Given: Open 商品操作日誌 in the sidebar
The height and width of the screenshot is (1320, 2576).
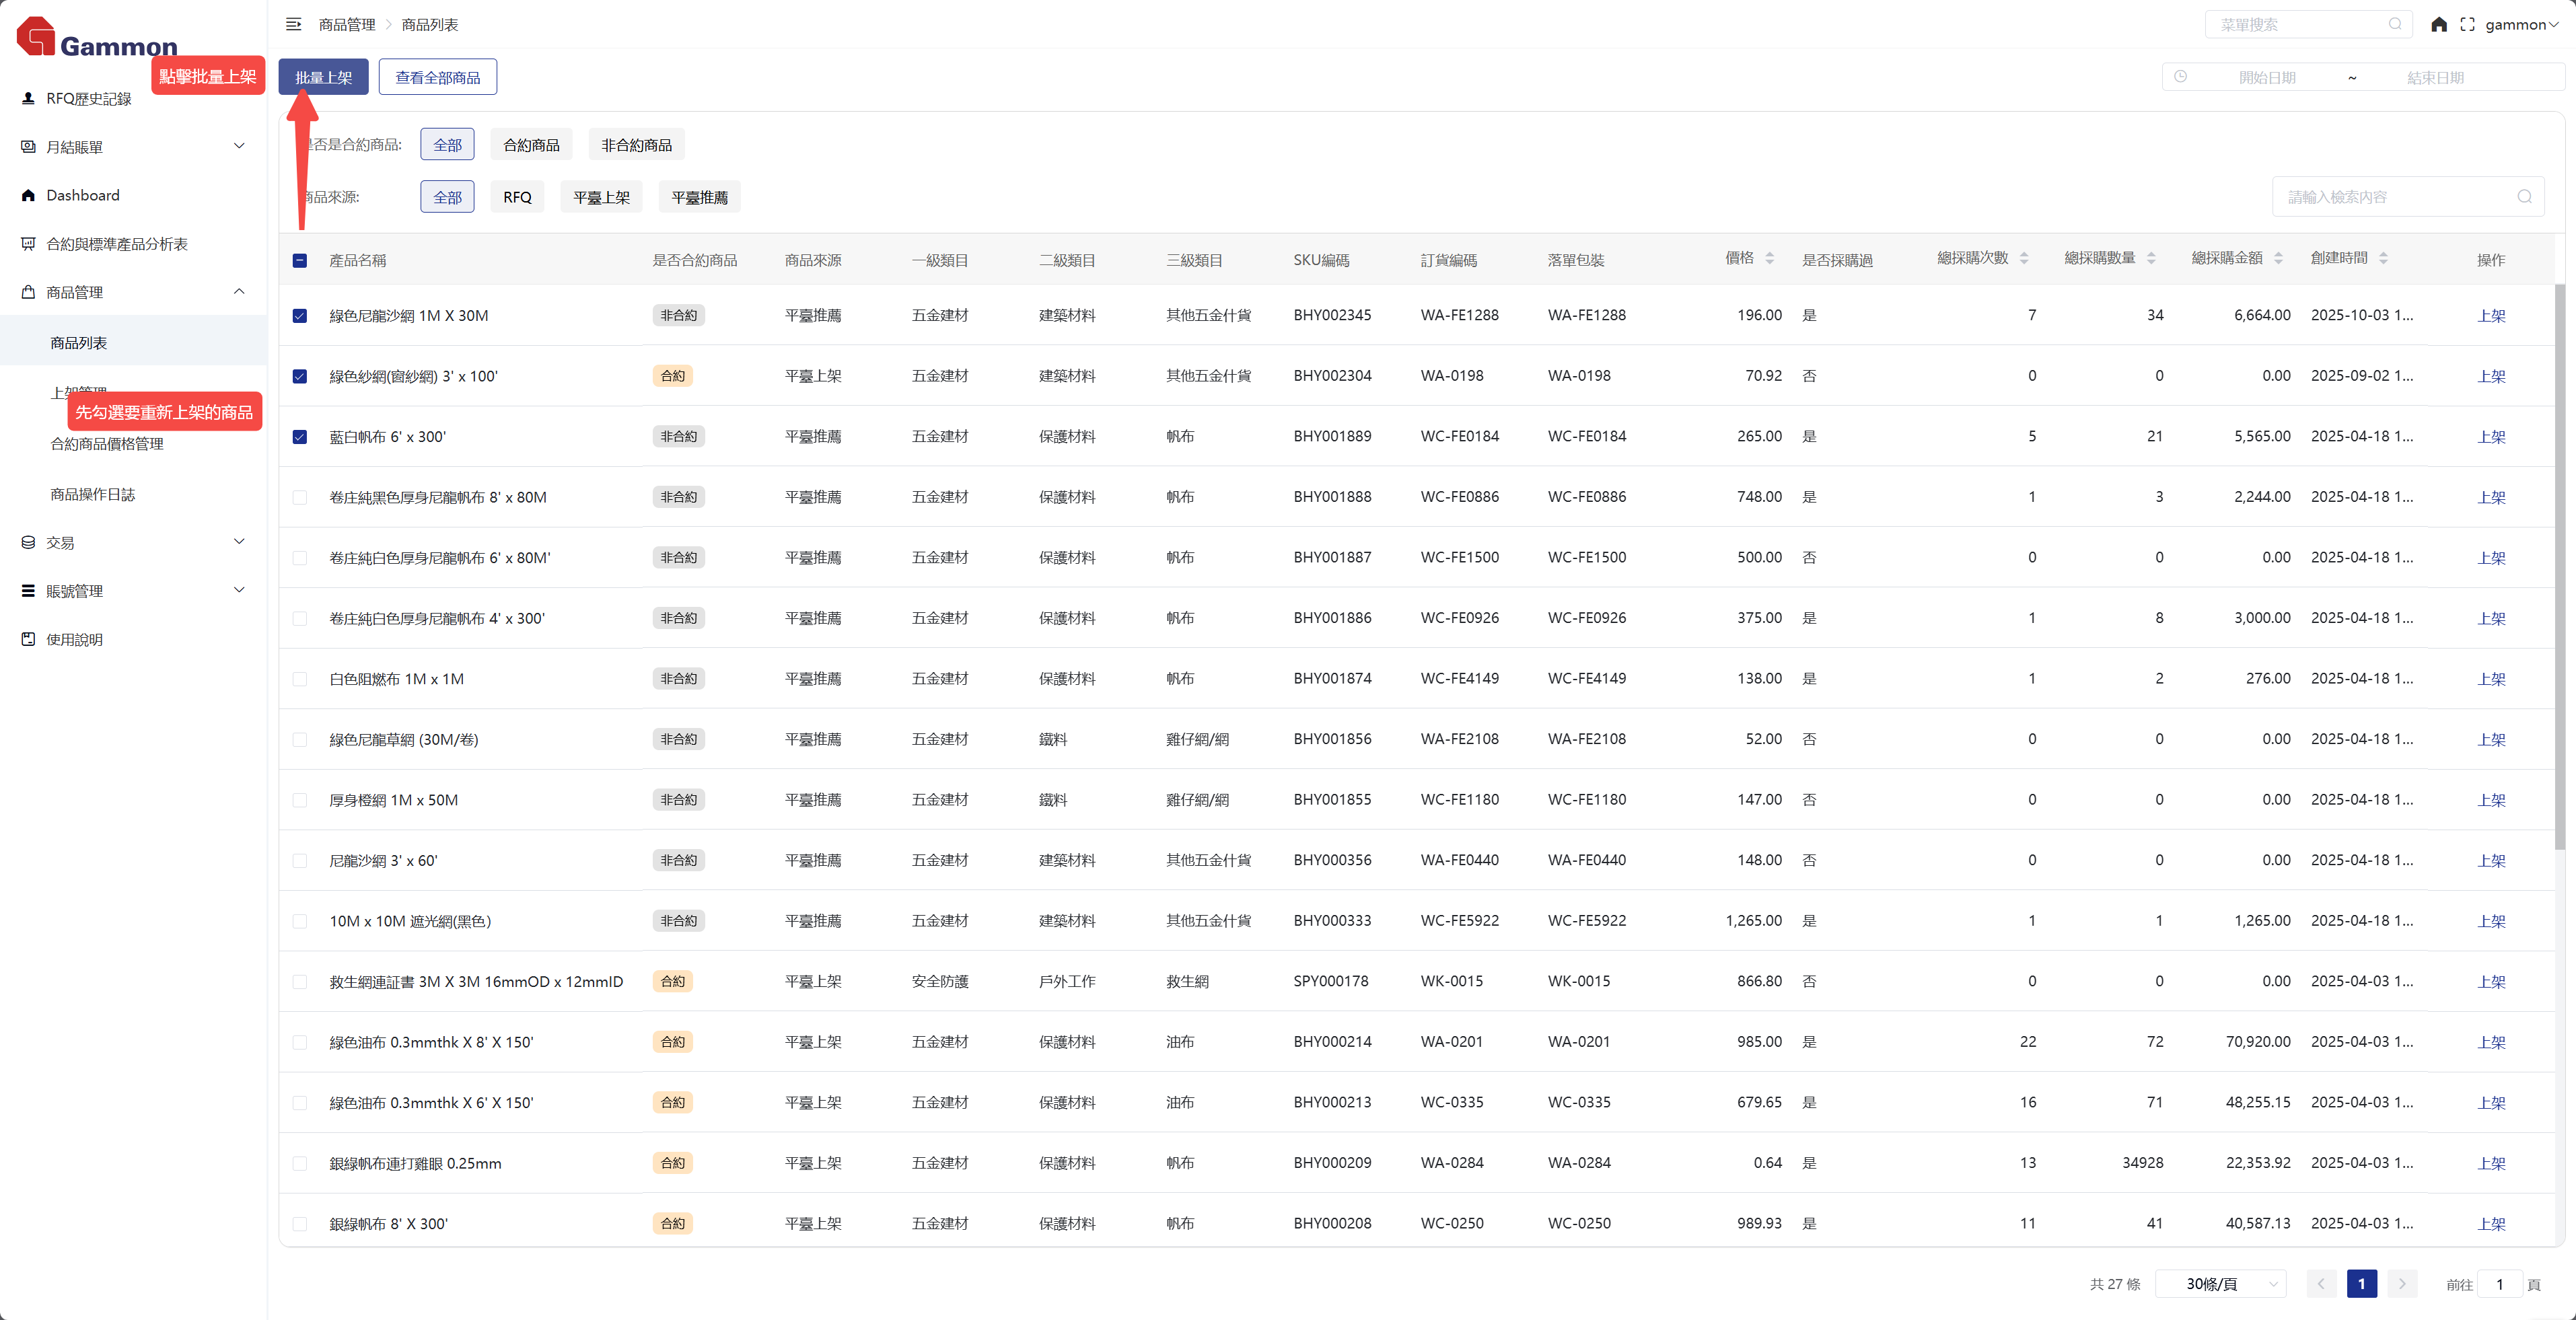Looking at the screenshot, I should pos(92,494).
